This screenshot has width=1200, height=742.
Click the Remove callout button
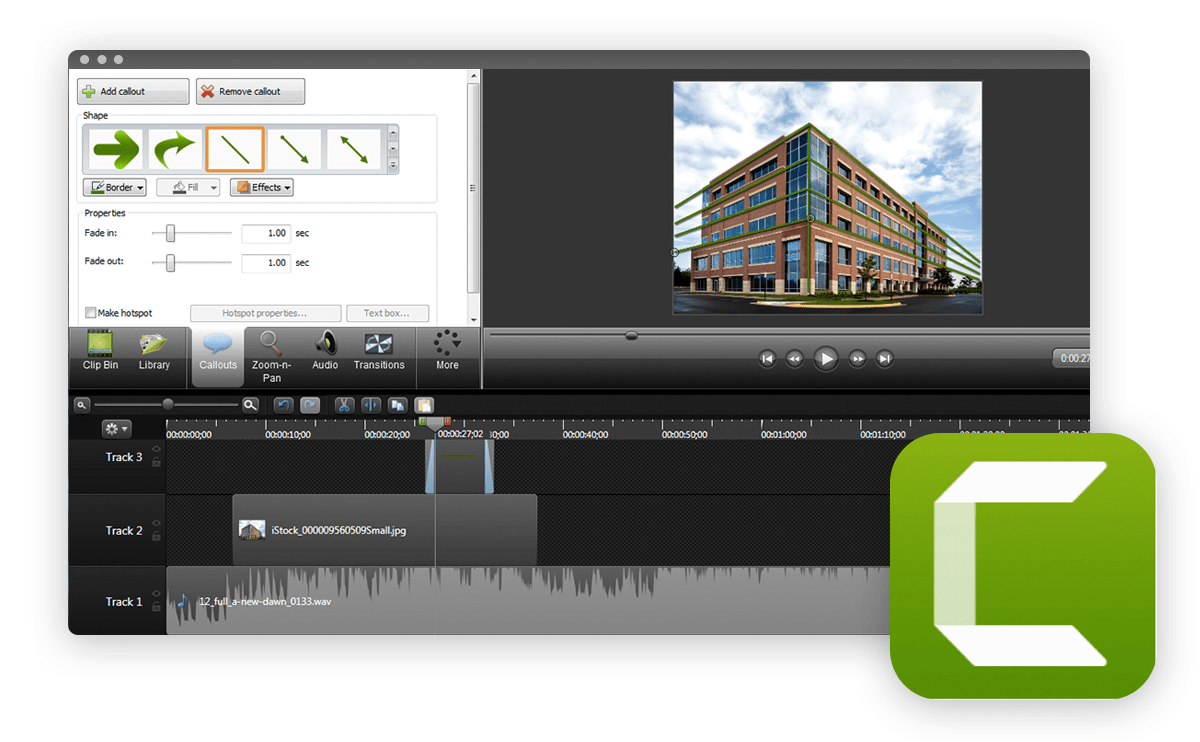point(250,91)
